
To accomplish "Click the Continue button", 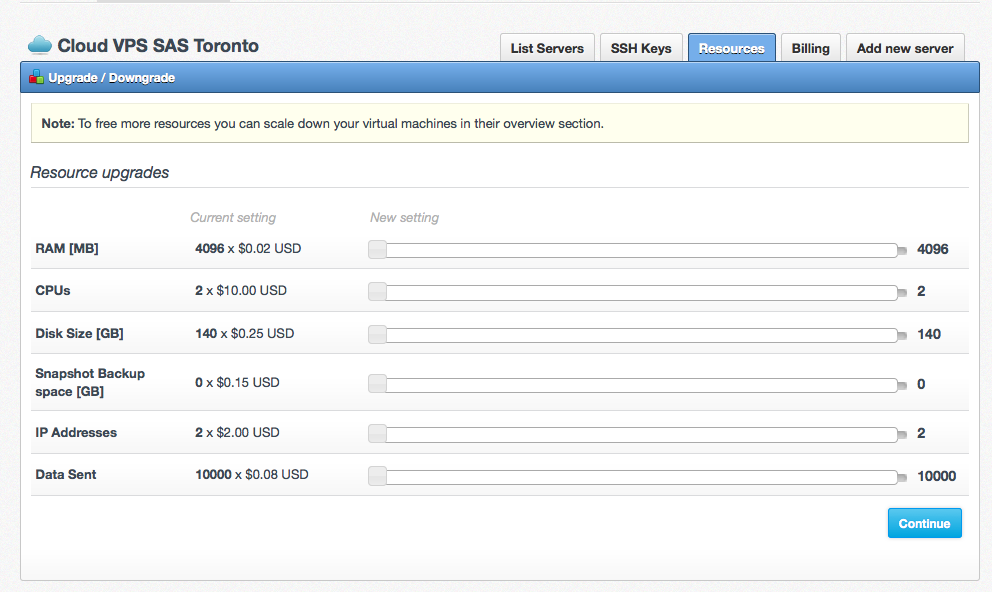I will [924, 523].
